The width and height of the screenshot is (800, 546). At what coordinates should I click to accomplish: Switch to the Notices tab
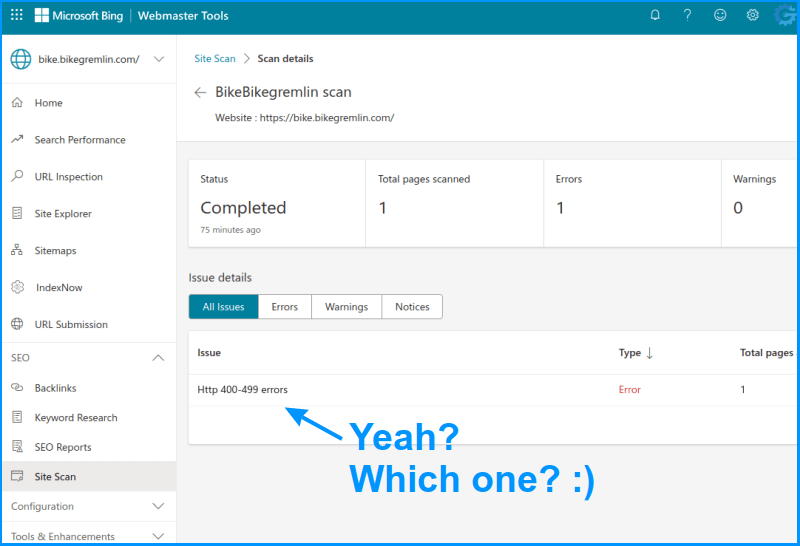[x=412, y=307]
